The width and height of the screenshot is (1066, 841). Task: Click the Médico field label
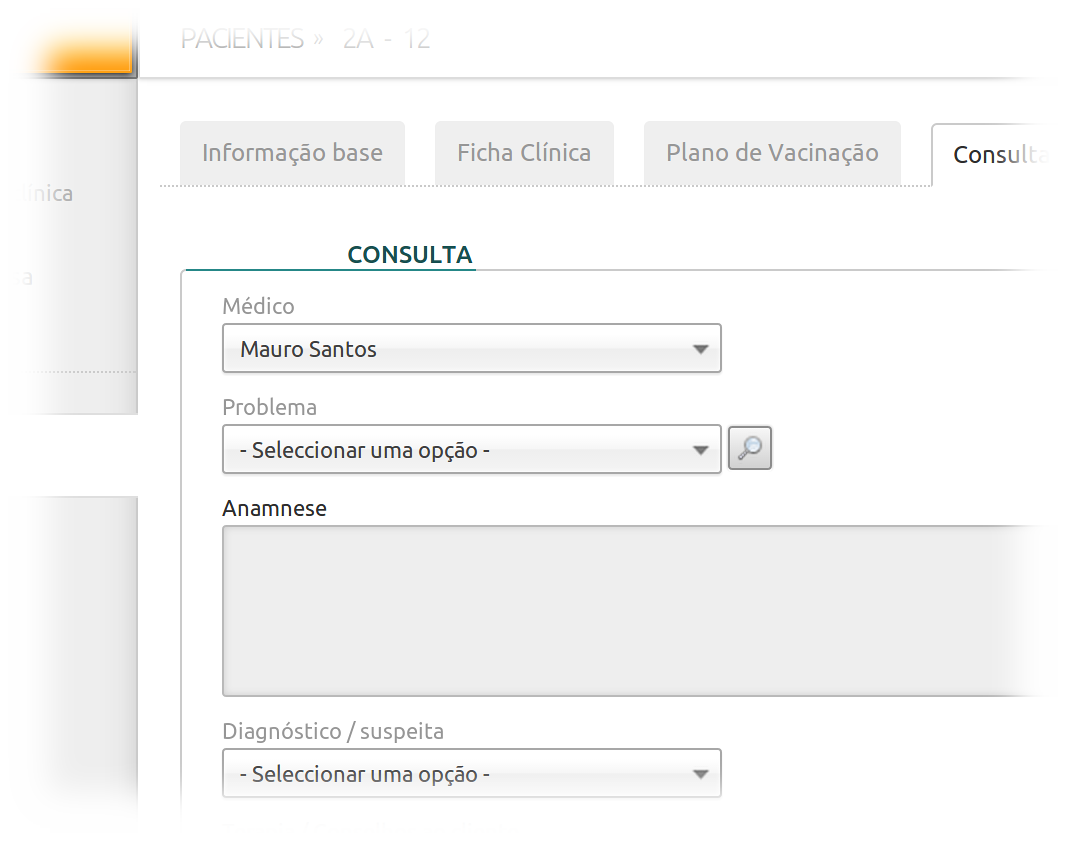258,306
